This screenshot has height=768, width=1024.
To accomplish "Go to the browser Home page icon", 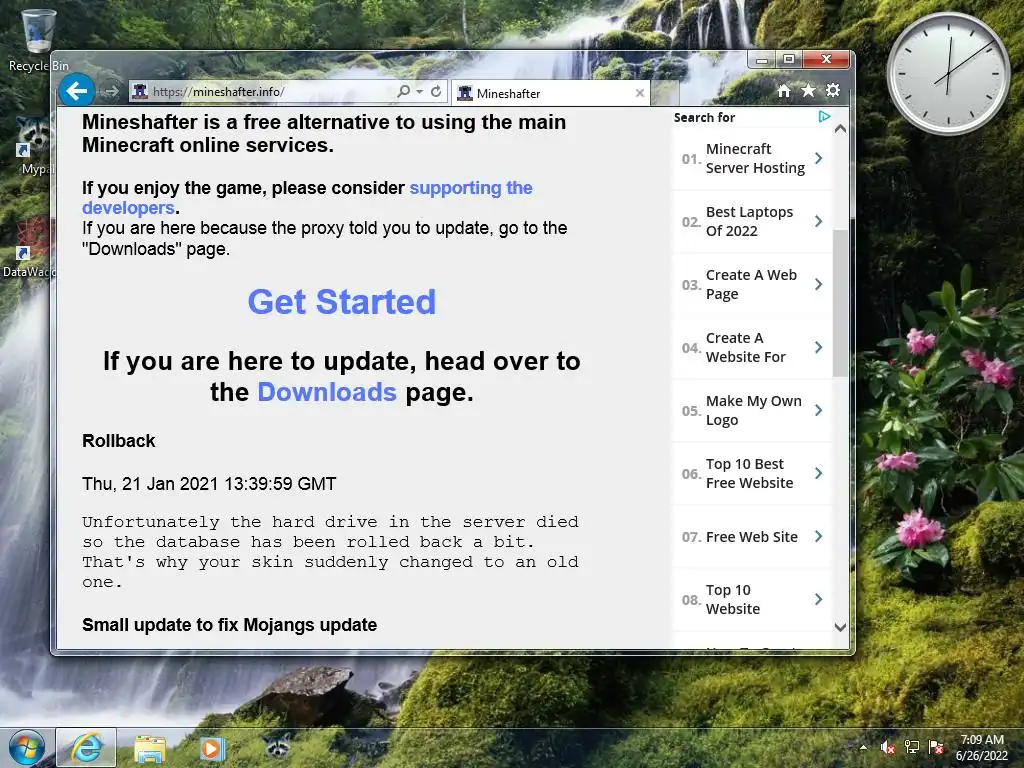I will pyautogui.click(x=784, y=91).
